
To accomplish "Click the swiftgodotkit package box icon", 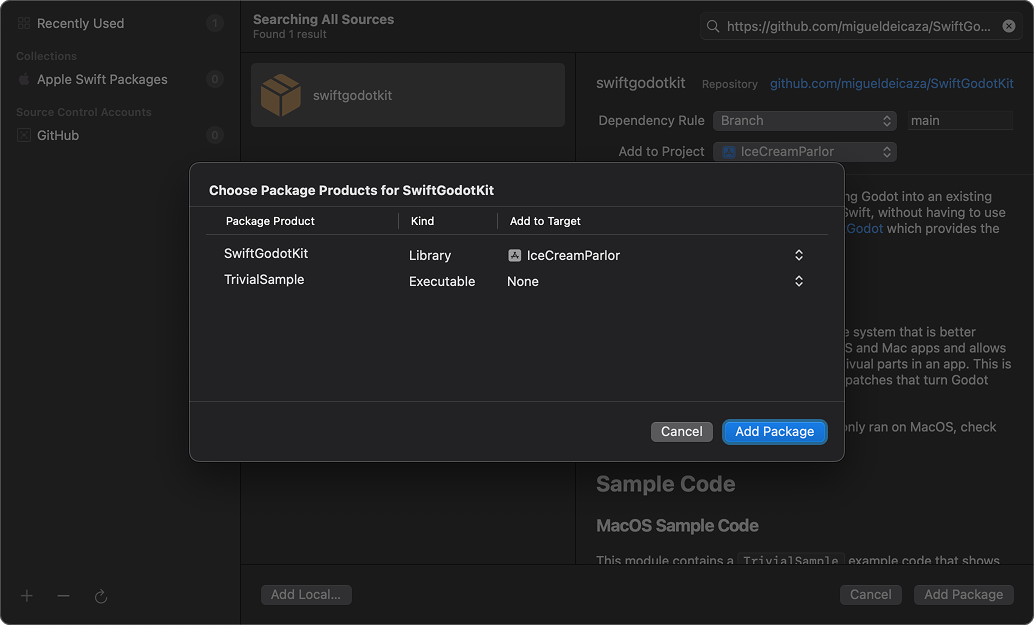I will tap(281, 95).
